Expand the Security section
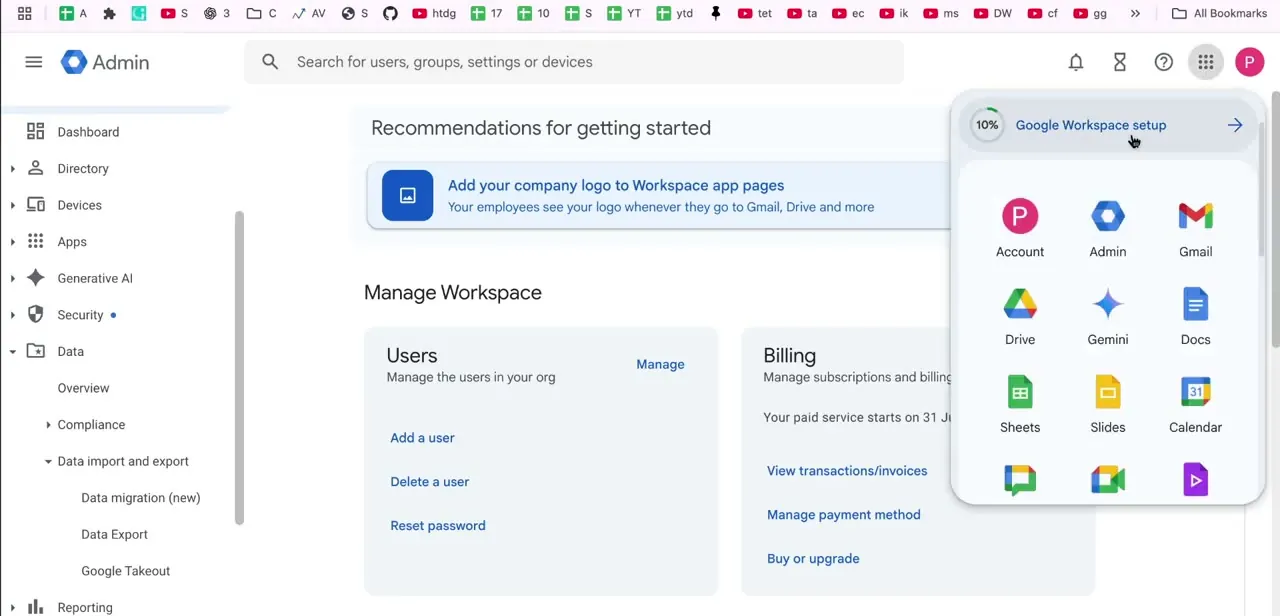This screenshot has height=616, width=1280. coord(12,315)
